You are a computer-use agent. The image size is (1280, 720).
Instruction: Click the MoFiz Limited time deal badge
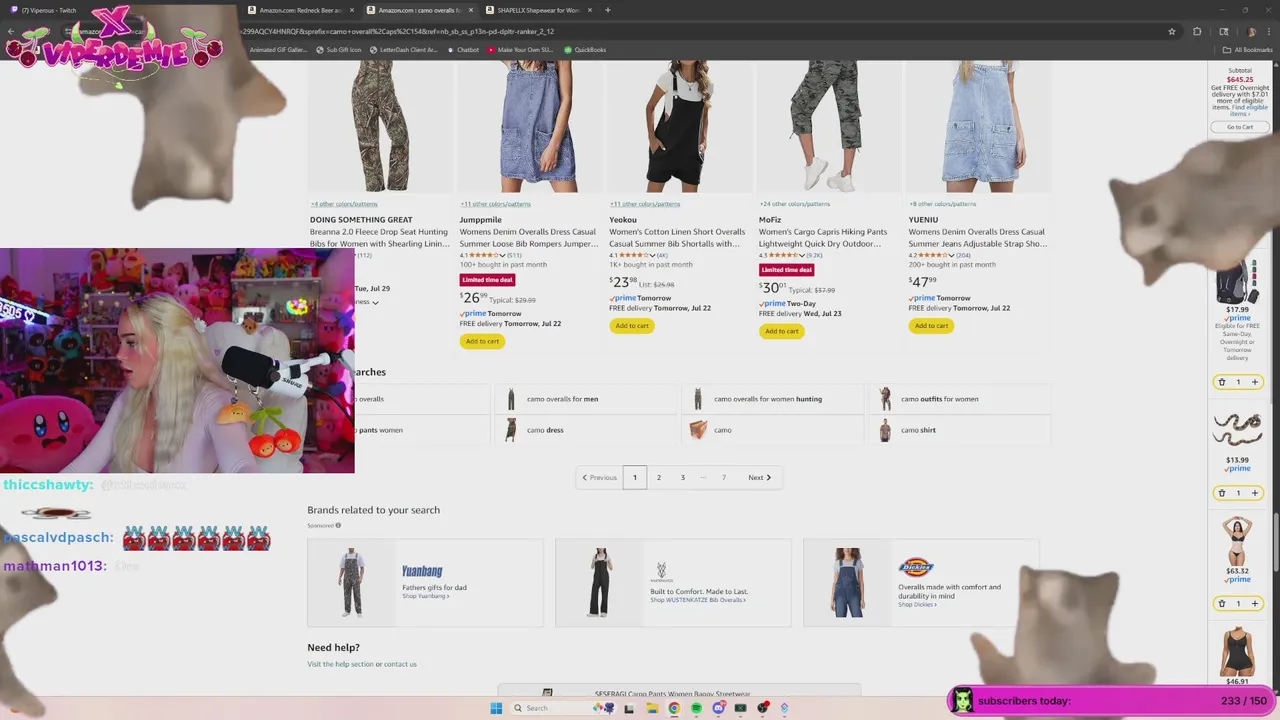coord(786,270)
